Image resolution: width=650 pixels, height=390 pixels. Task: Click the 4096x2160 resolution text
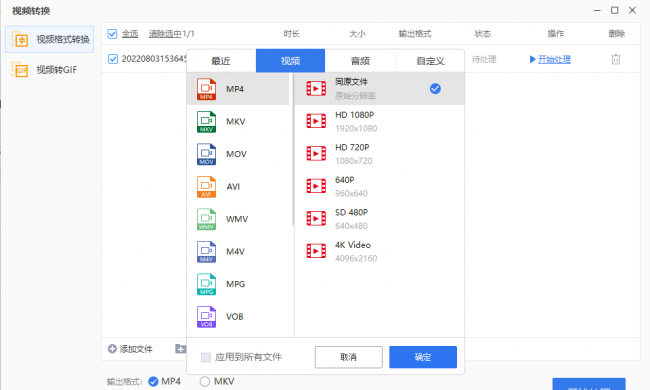pos(356,258)
